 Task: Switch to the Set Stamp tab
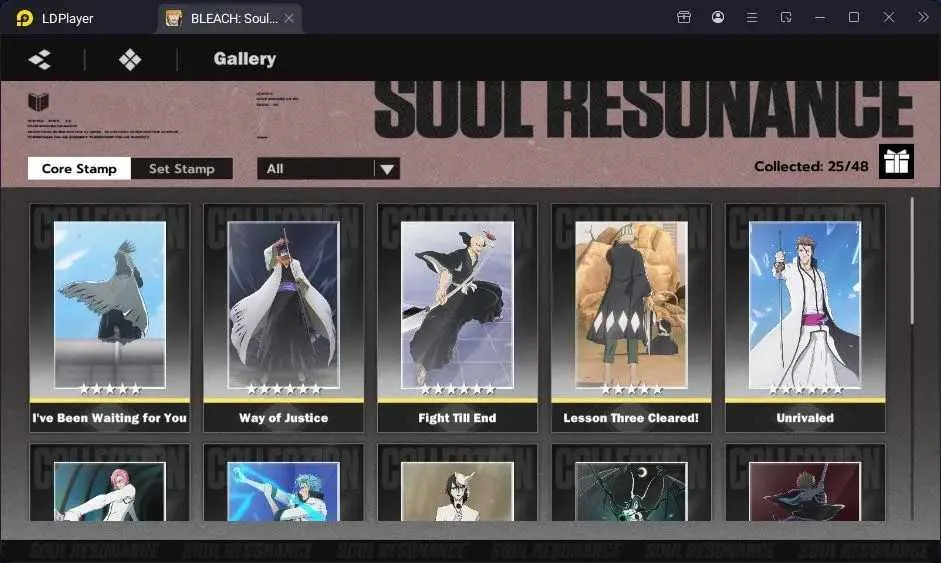click(182, 169)
